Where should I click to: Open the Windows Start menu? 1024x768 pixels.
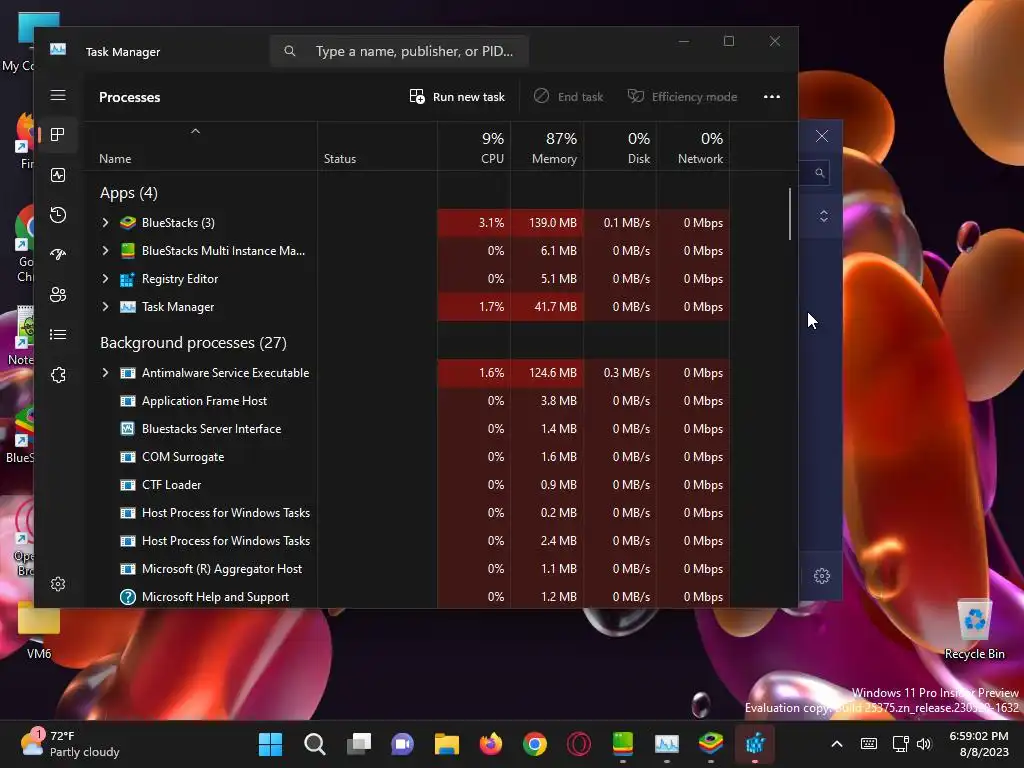[x=270, y=744]
